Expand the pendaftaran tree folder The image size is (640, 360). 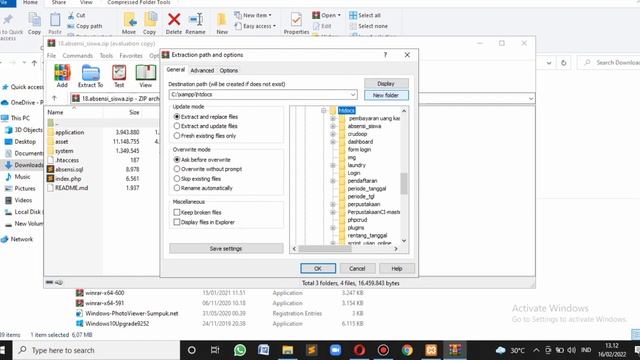click(x=333, y=181)
